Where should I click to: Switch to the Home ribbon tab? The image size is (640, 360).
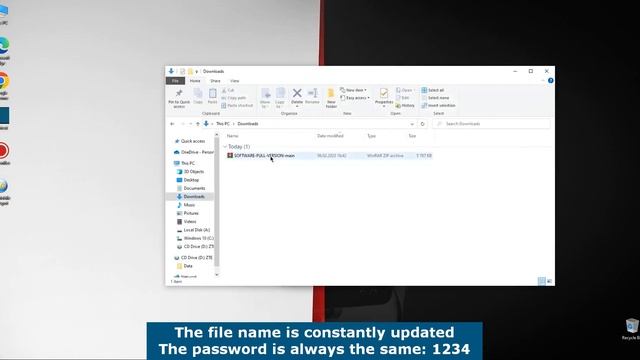(x=195, y=81)
